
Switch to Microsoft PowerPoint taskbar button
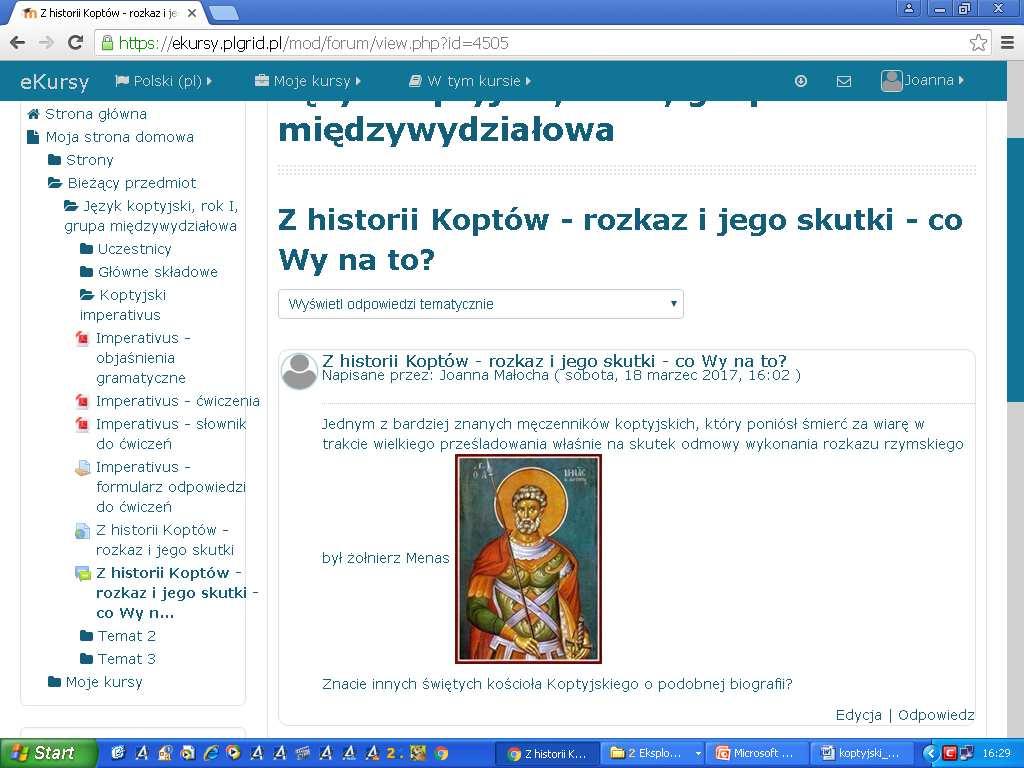point(758,753)
